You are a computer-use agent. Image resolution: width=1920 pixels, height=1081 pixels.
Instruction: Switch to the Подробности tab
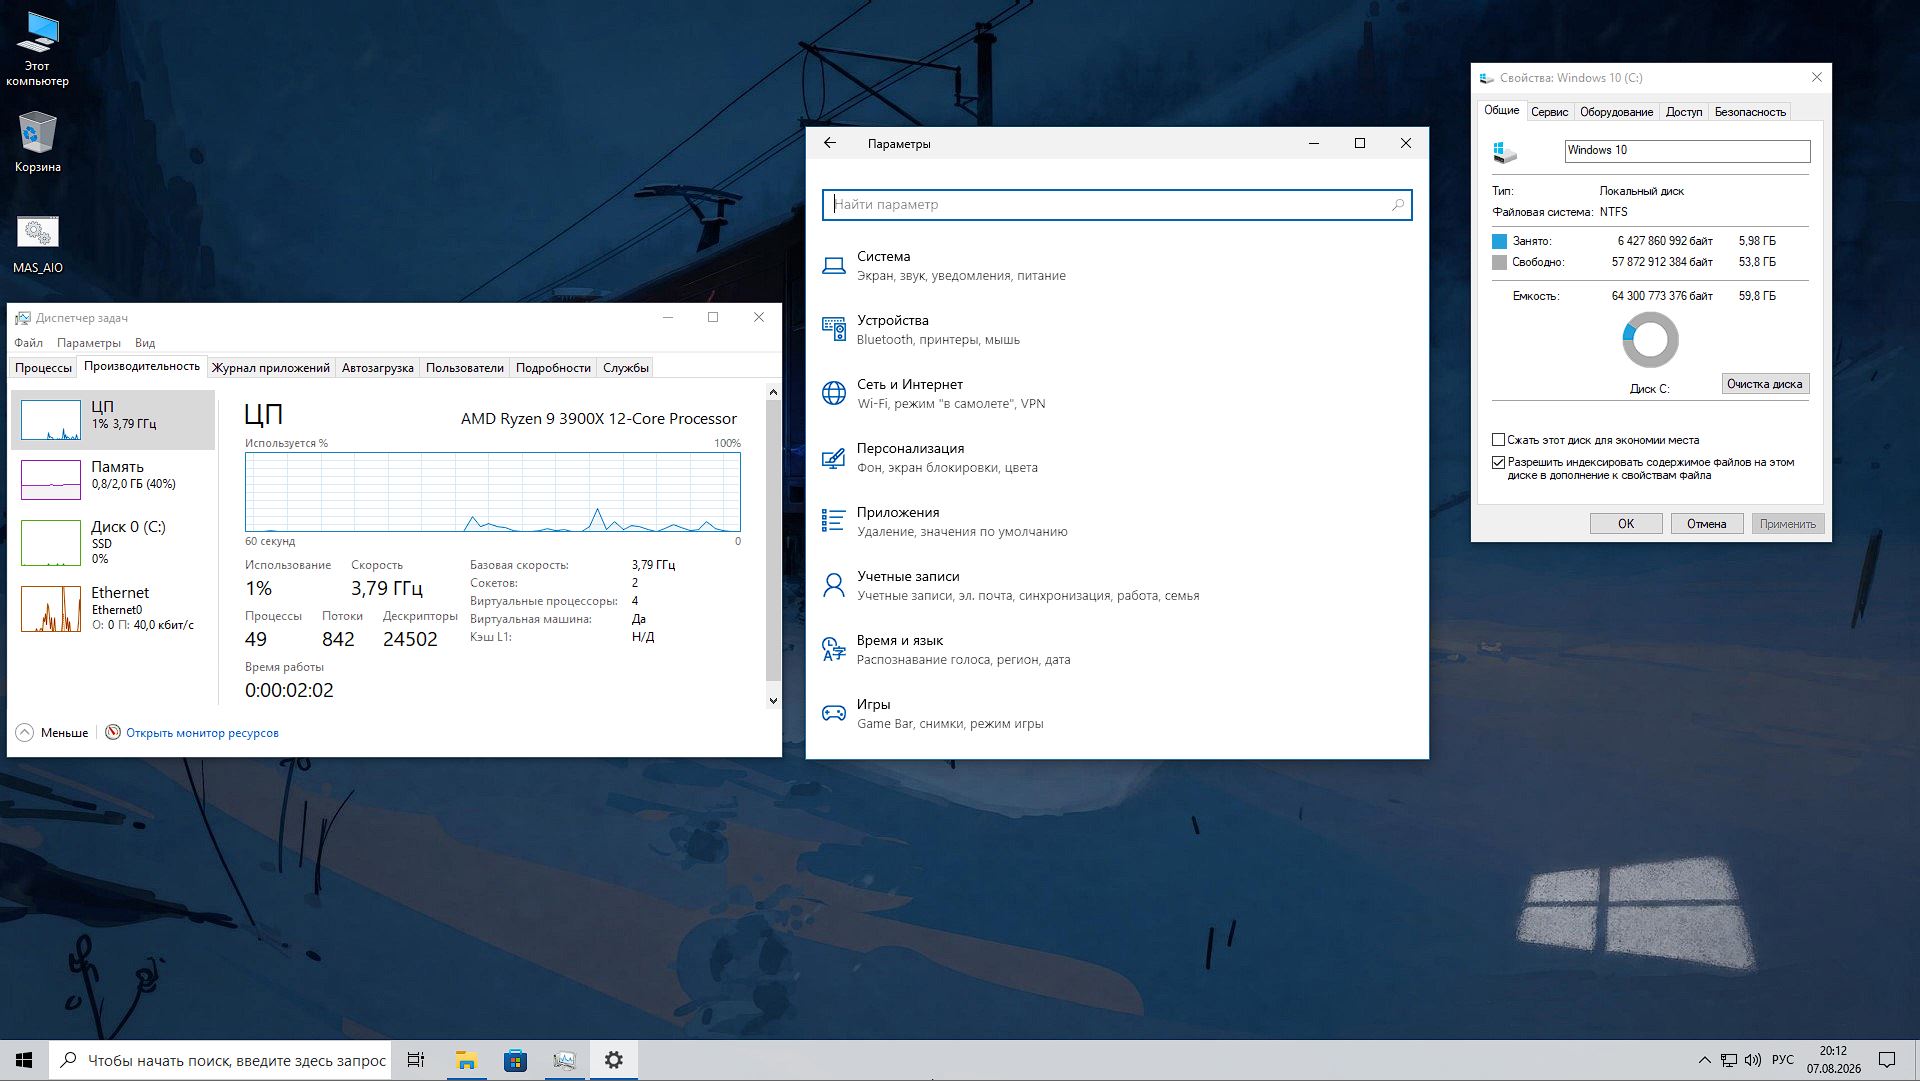(553, 368)
